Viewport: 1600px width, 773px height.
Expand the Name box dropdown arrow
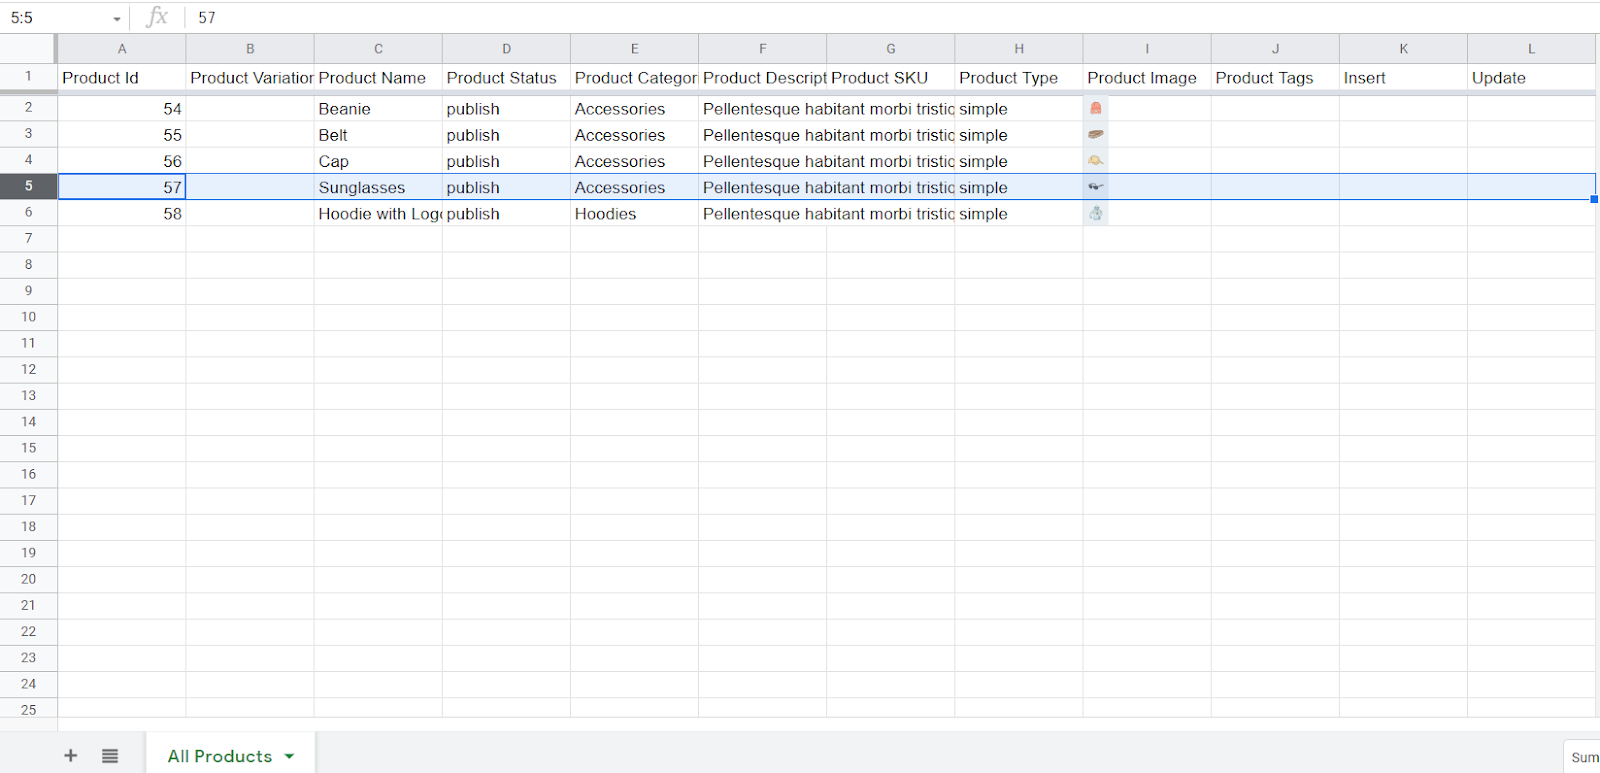(117, 18)
